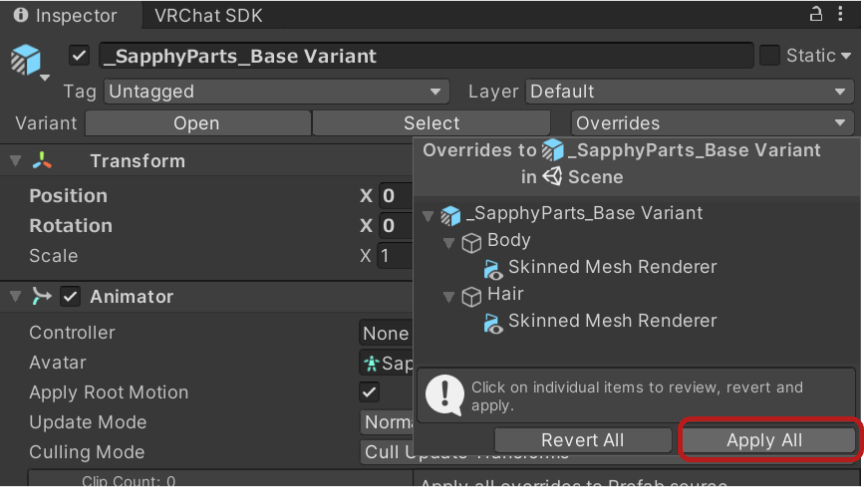Click the _SapphyParts_Base Variant tree prefab icon
Screen dimensions: 864x487
450,215
